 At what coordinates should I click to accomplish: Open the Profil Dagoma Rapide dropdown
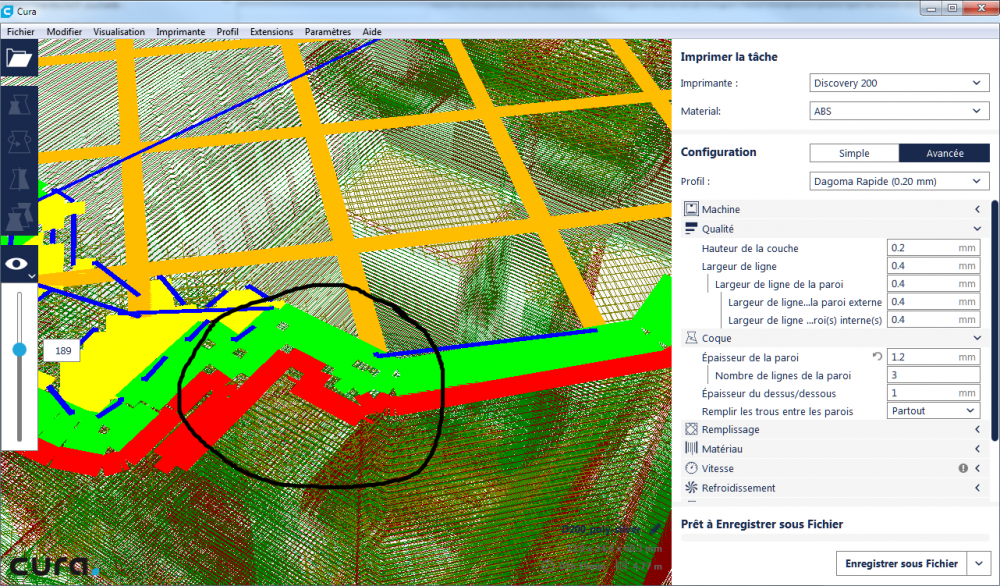click(899, 181)
